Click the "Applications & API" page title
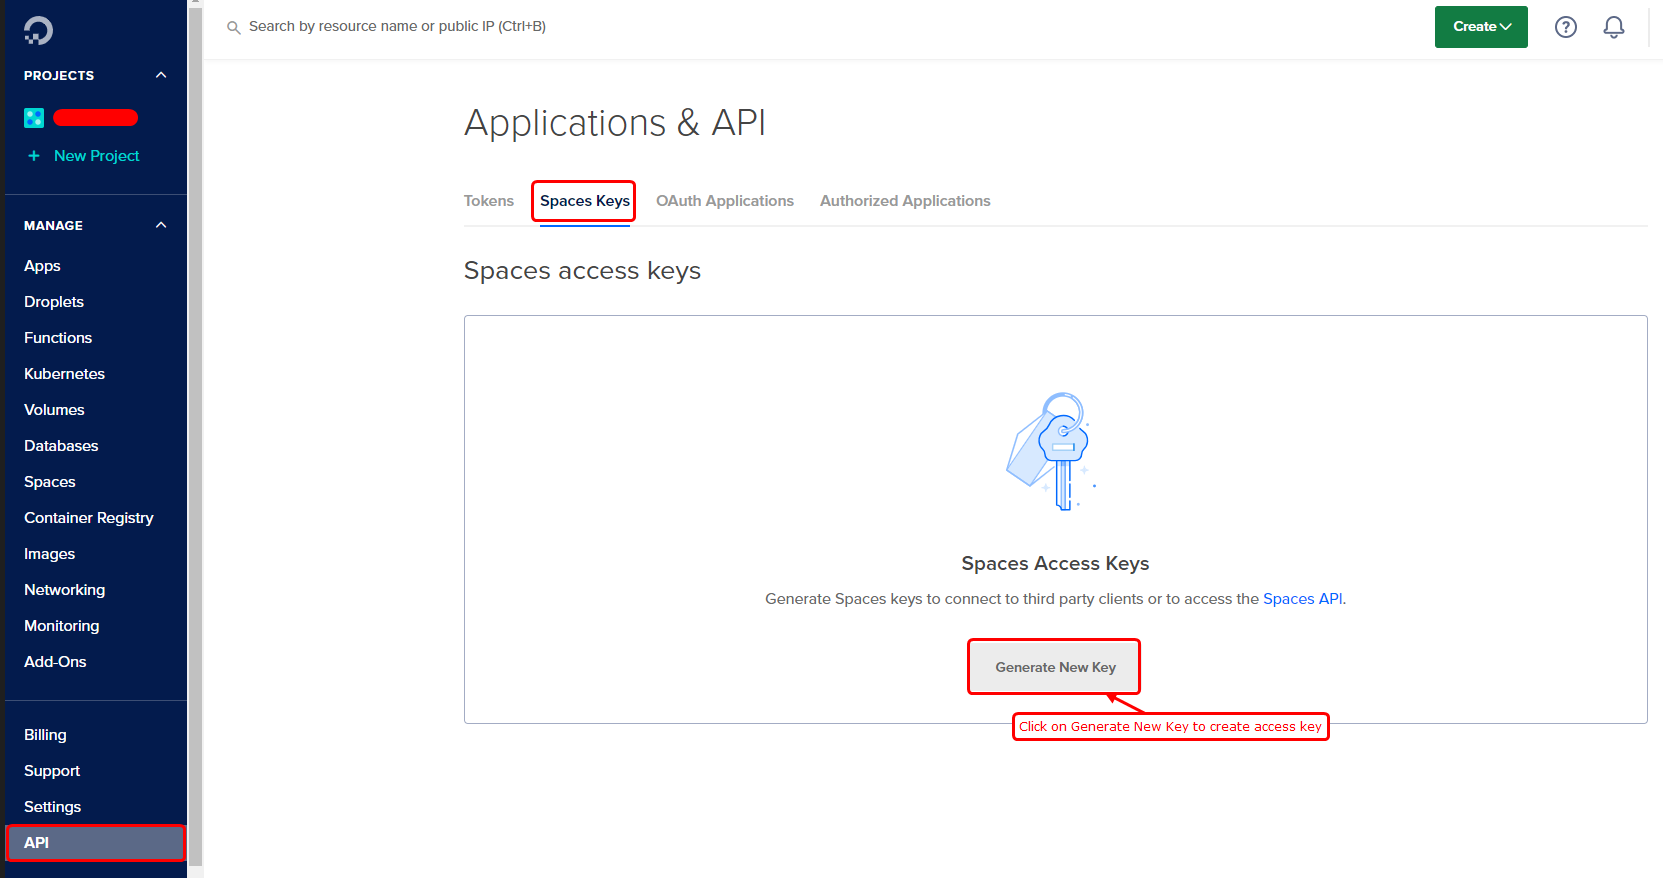The width and height of the screenshot is (1663, 878). click(615, 123)
